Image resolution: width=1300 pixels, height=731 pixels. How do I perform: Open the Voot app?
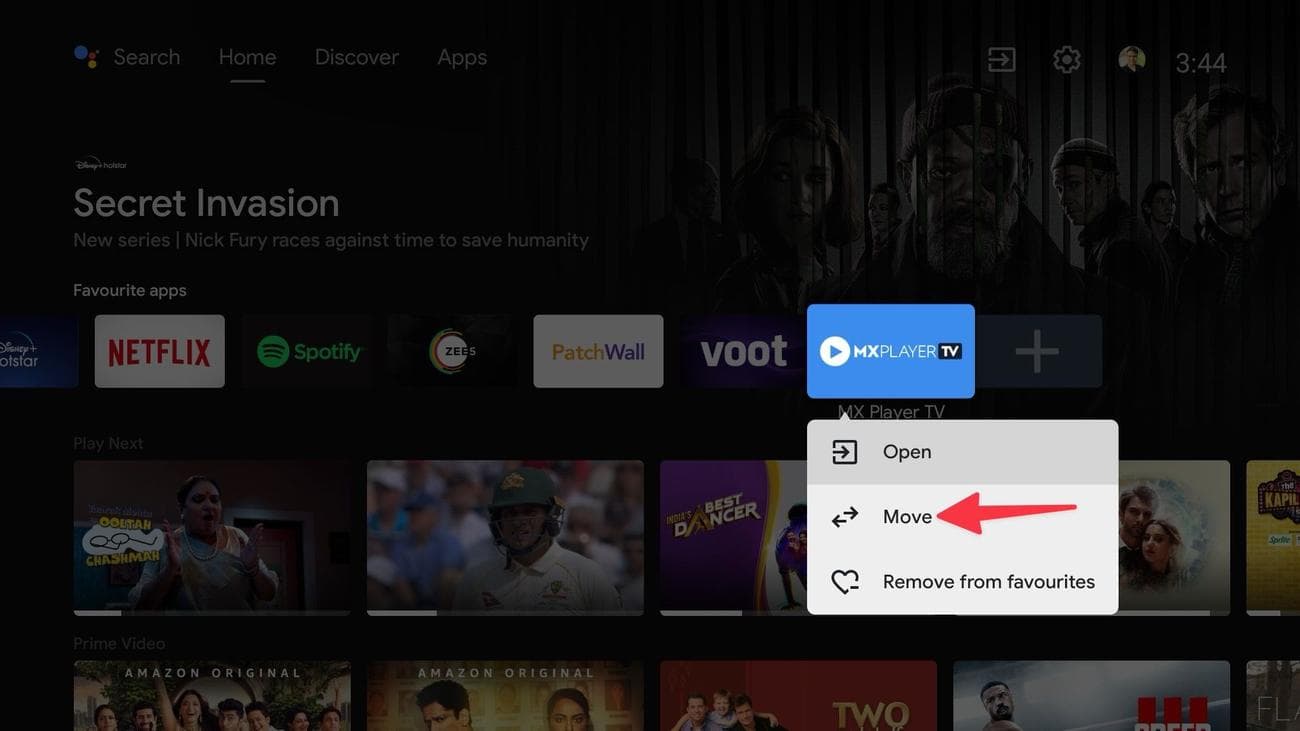(x=744, y=351)
